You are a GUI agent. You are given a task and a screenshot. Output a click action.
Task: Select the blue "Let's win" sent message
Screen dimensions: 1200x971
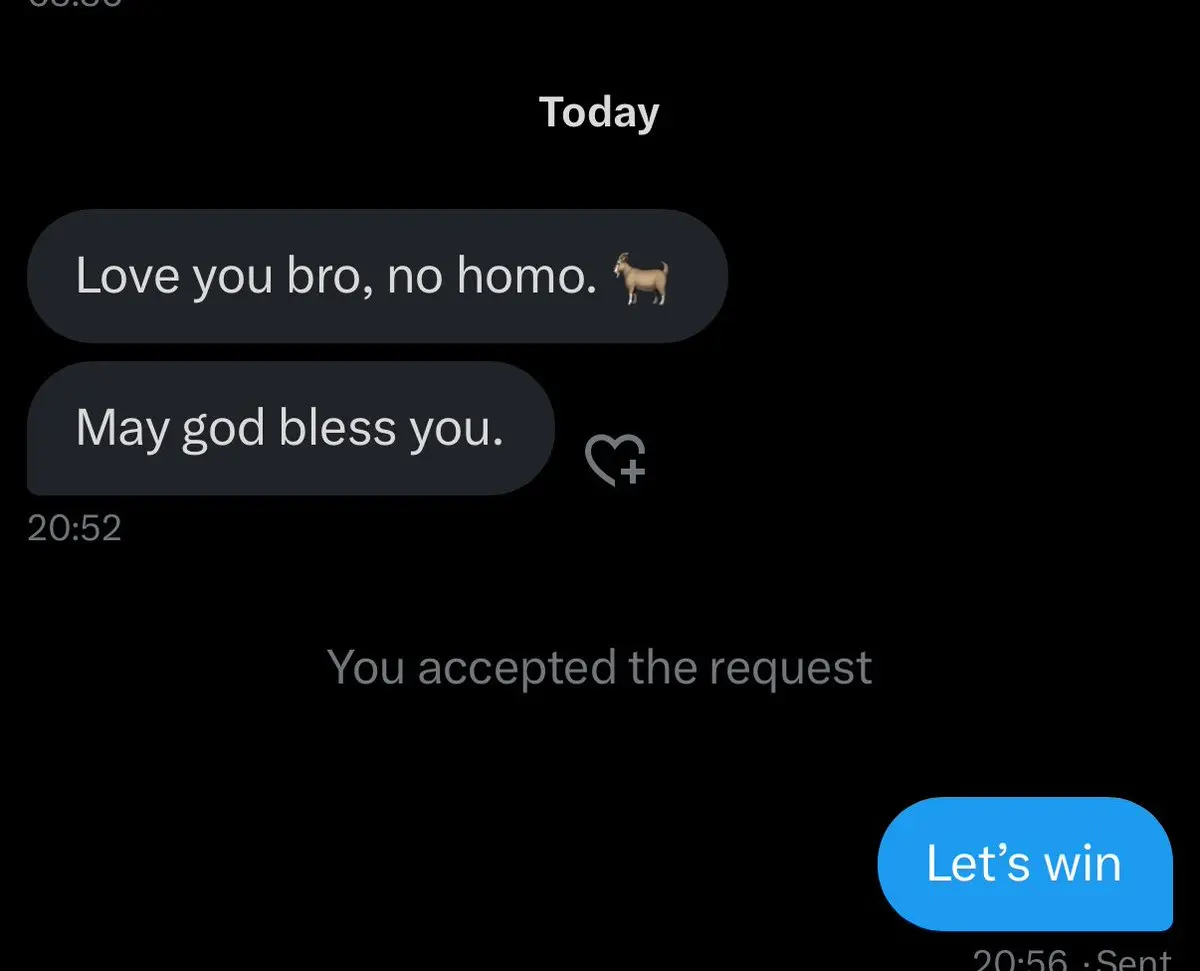click(1025, 864)
